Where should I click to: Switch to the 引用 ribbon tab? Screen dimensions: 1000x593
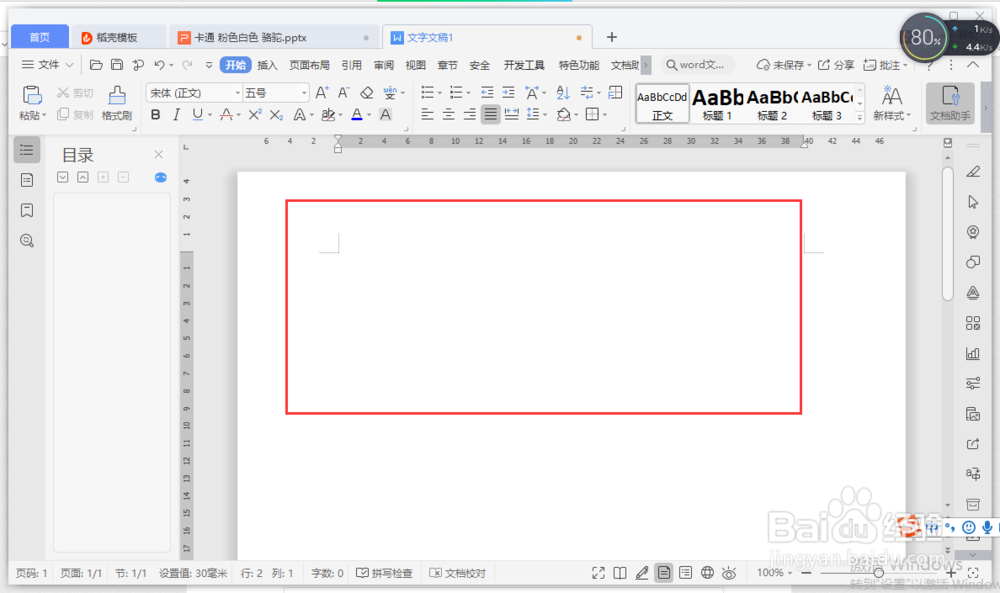(x=351, y=65)
